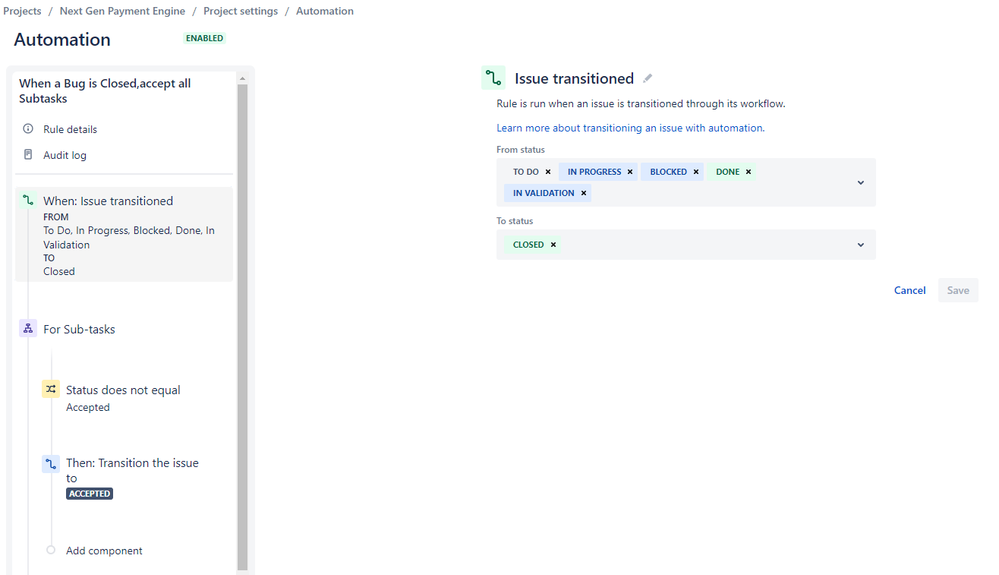Go to Projects breadcrumb
The height and width of the screenshot is (575, 999).
point(22,11)
